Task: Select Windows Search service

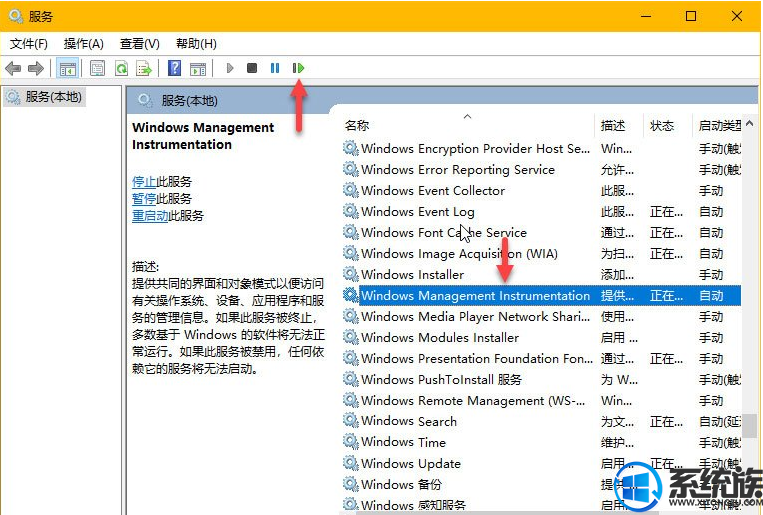Action: click(542, 421)
